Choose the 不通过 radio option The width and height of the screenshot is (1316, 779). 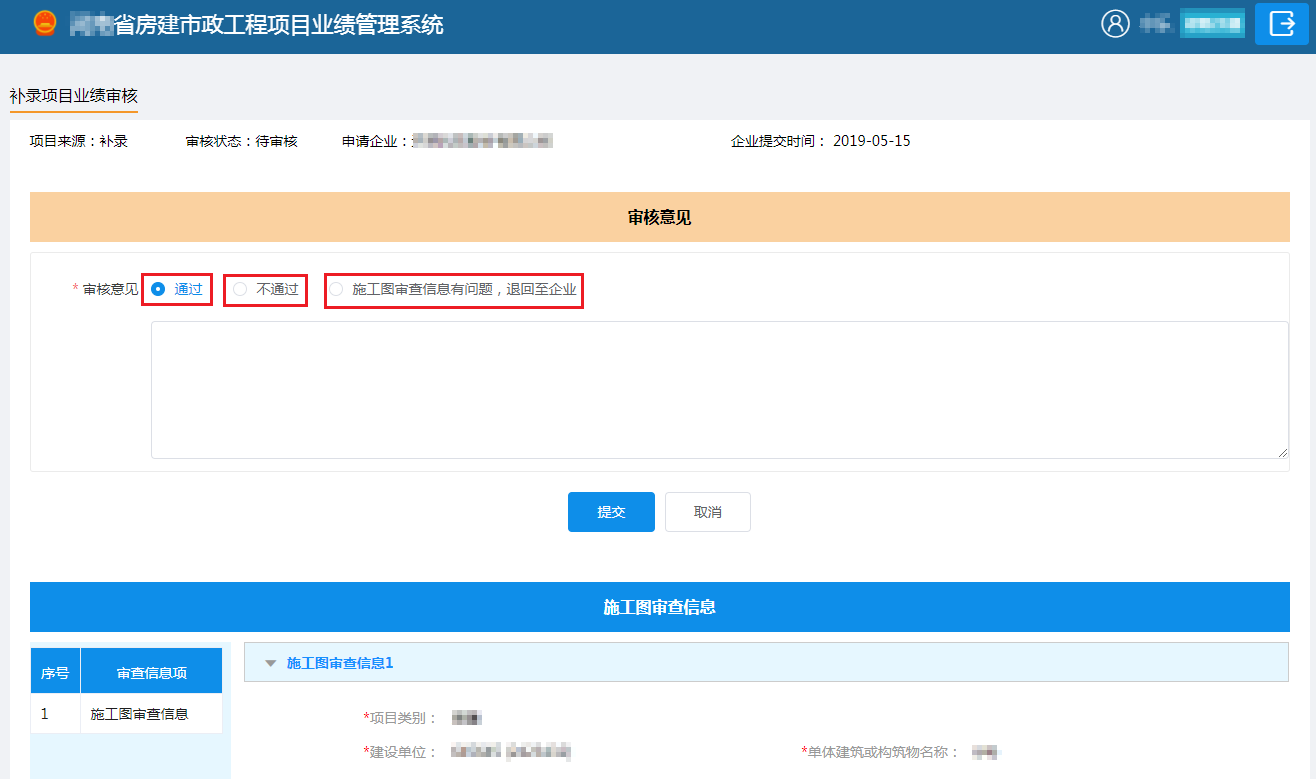point(240,289)
